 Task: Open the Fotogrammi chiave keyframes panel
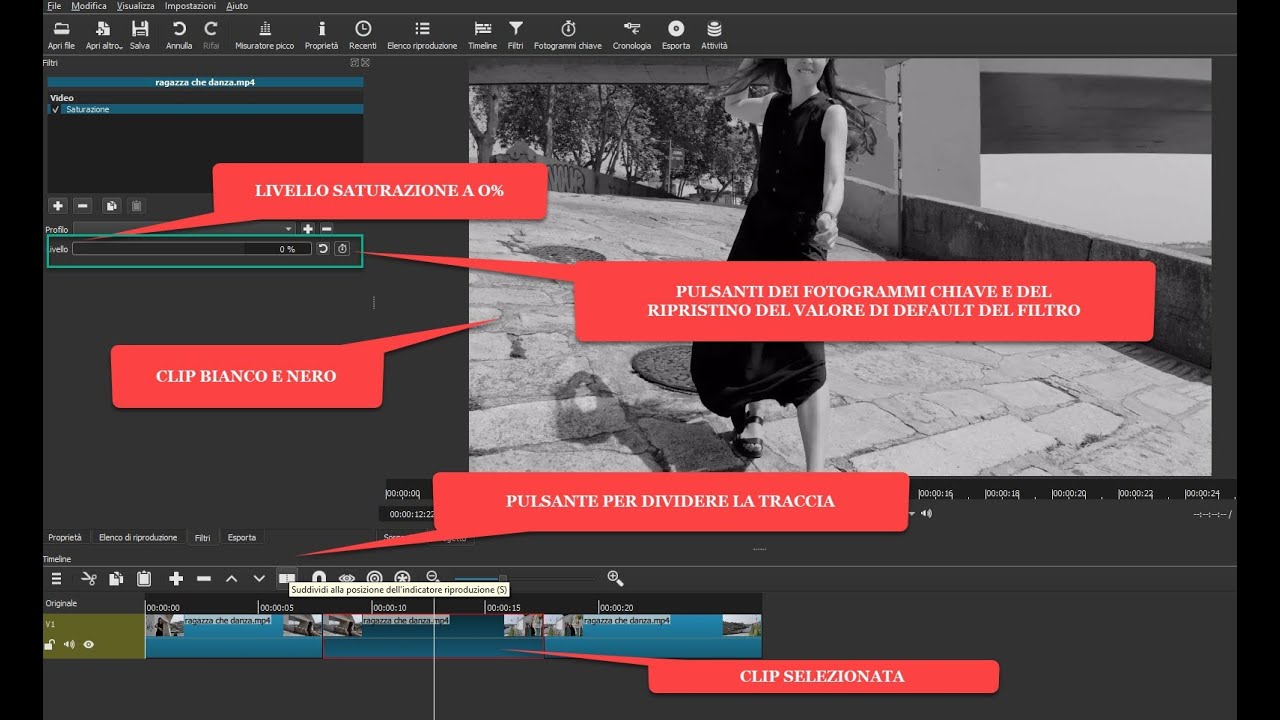coord(568,35)
